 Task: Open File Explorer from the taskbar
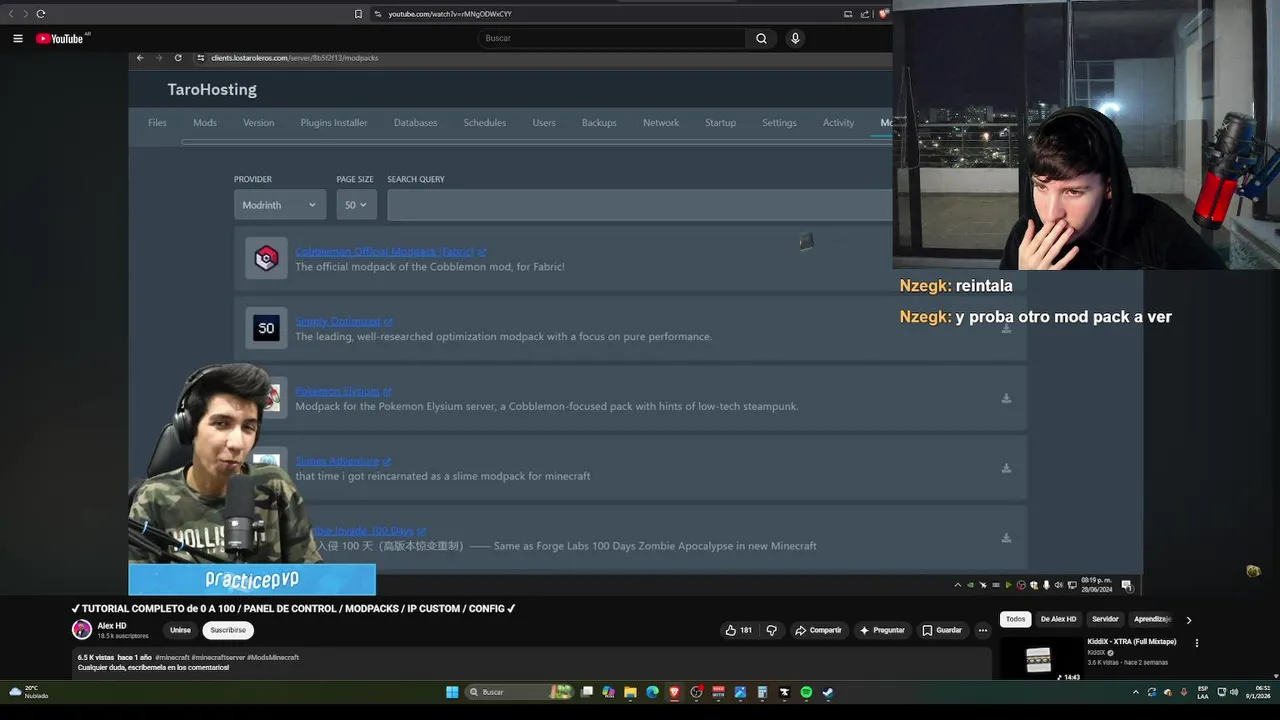630,692
